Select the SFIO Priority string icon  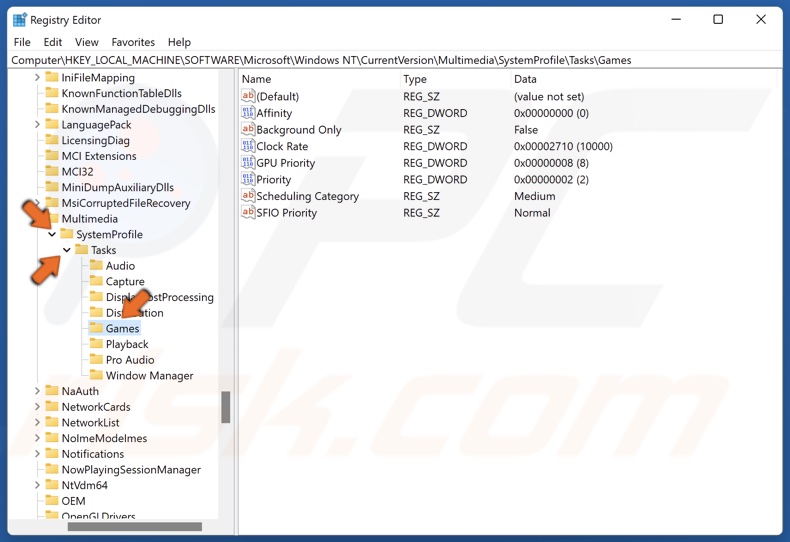point(248,212)
